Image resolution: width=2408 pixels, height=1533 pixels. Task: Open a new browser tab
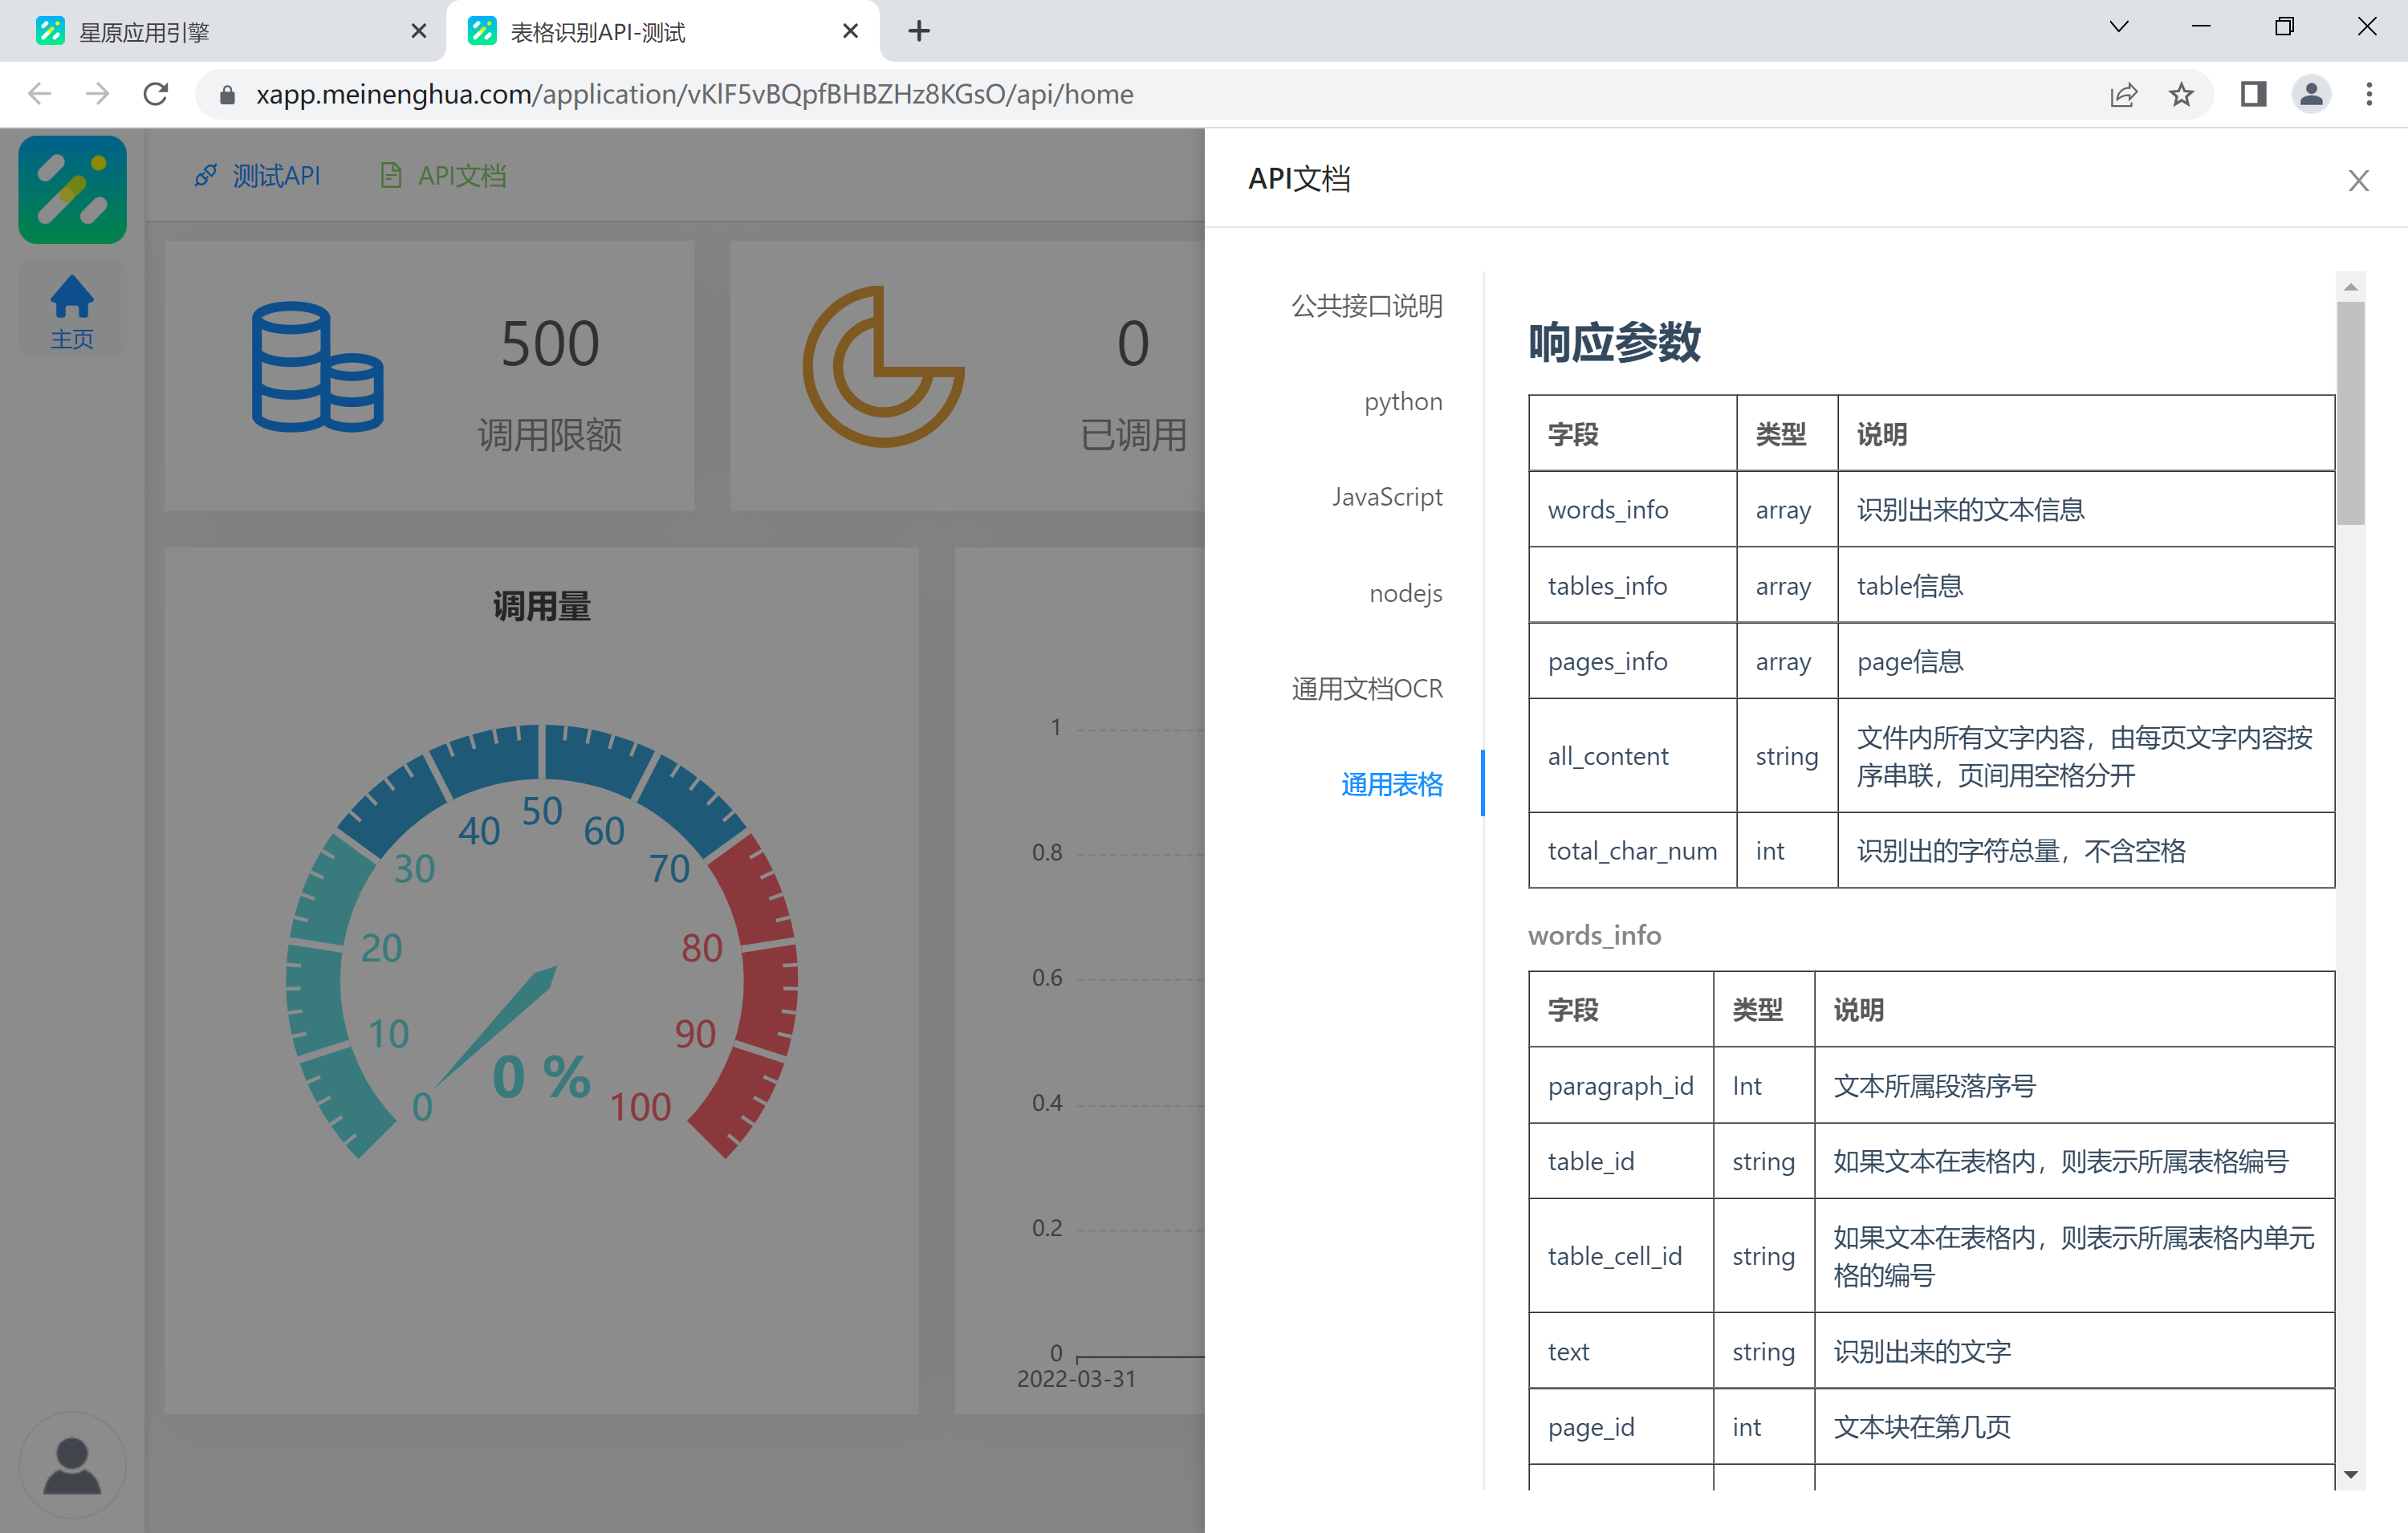[919, 32]
